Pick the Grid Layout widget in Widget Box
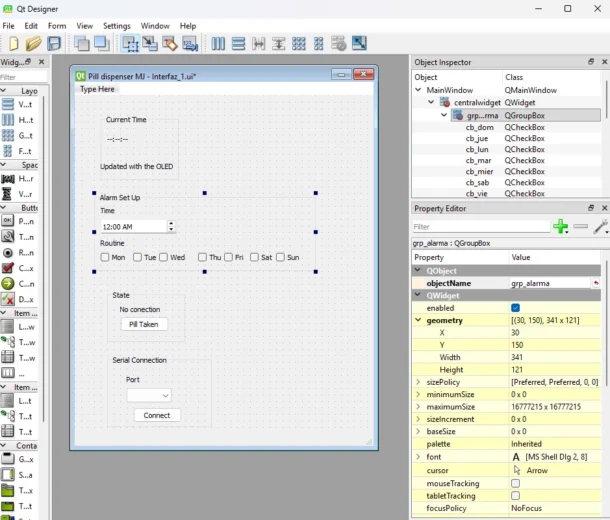 pyautogui.click(x=18, y=135)
